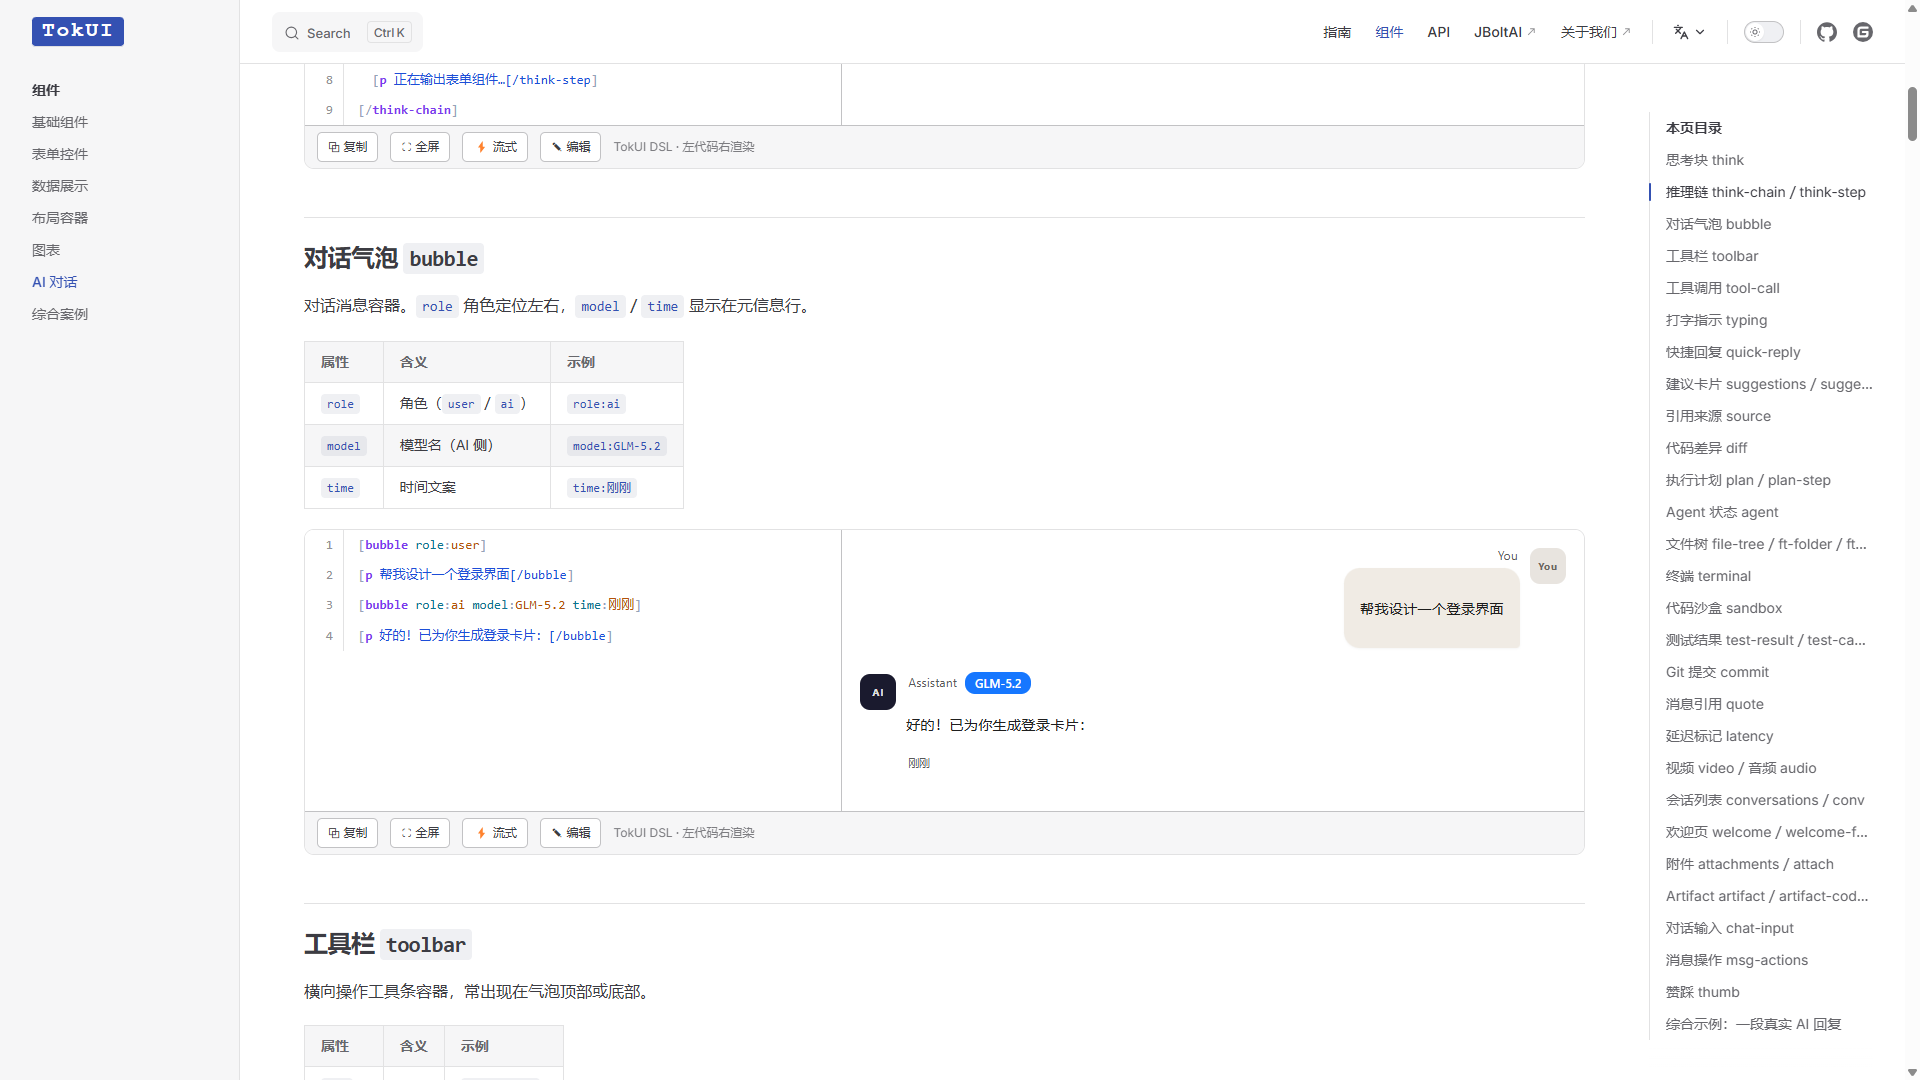This screenshot has height=1080, width=1920.
Task: Click the You avatar in chat preview
Action: click(1548, 566)
